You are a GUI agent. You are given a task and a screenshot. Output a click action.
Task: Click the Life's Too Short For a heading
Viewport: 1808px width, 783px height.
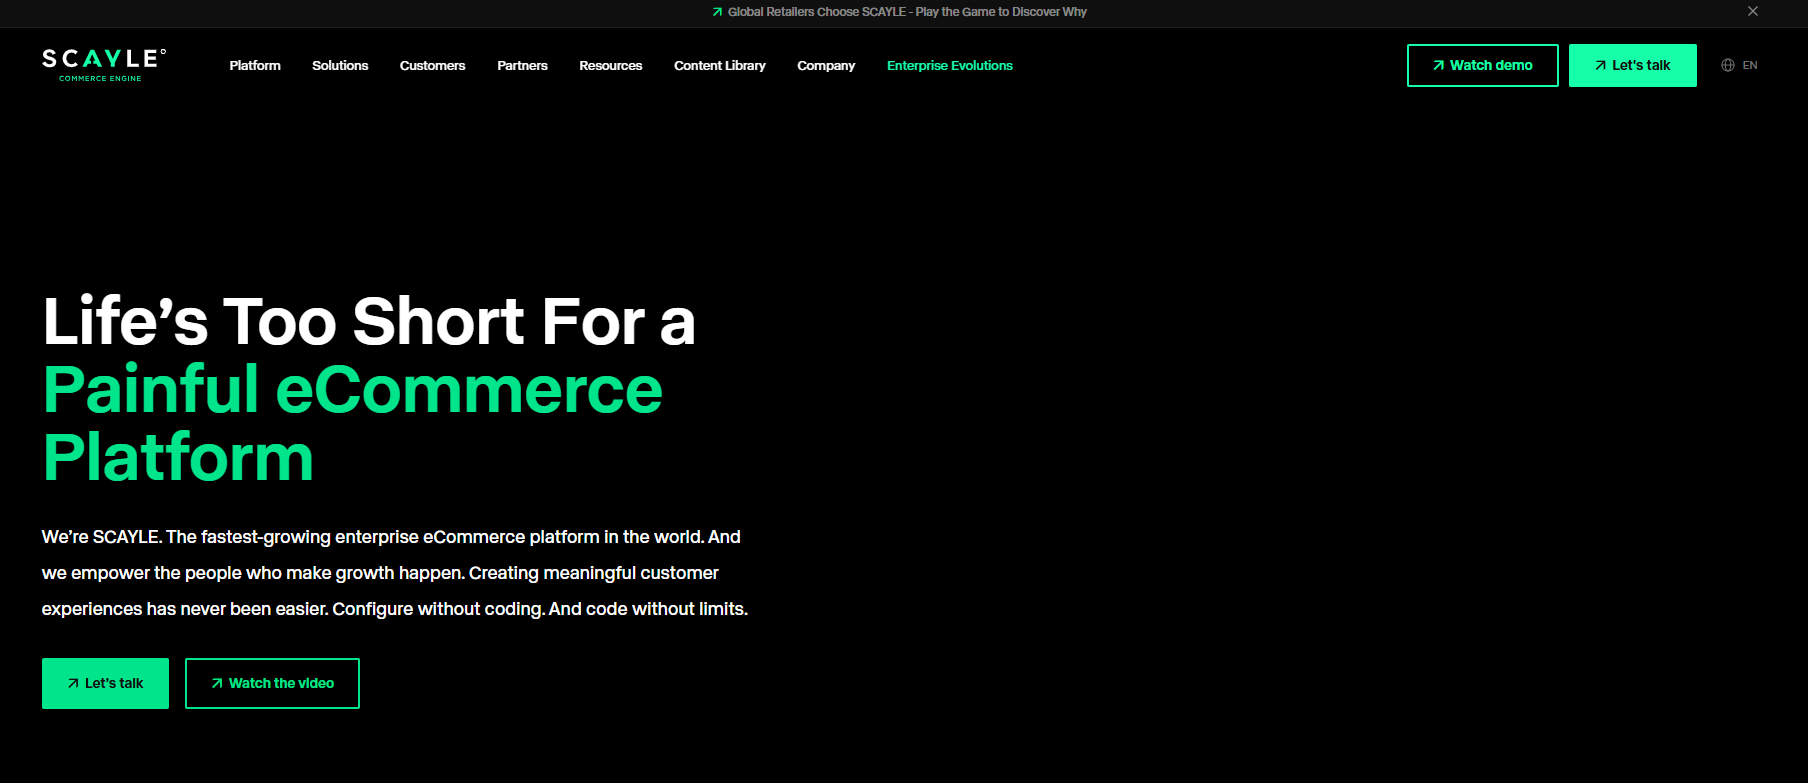click(x=369, y=321)
